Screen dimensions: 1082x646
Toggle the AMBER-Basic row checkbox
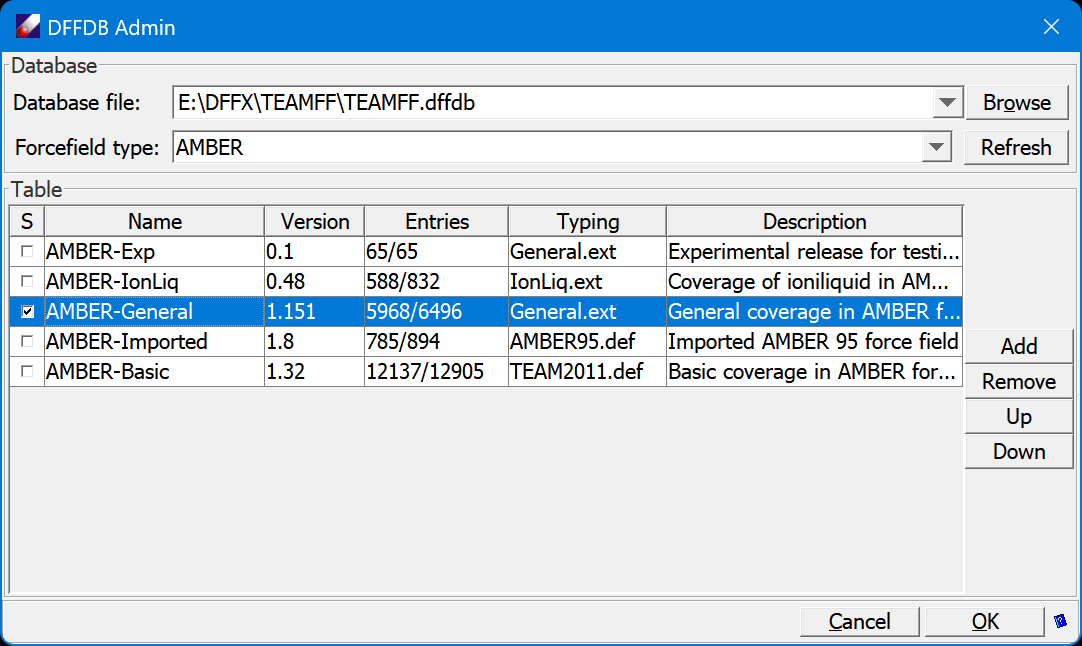click(x=27, y=372)
